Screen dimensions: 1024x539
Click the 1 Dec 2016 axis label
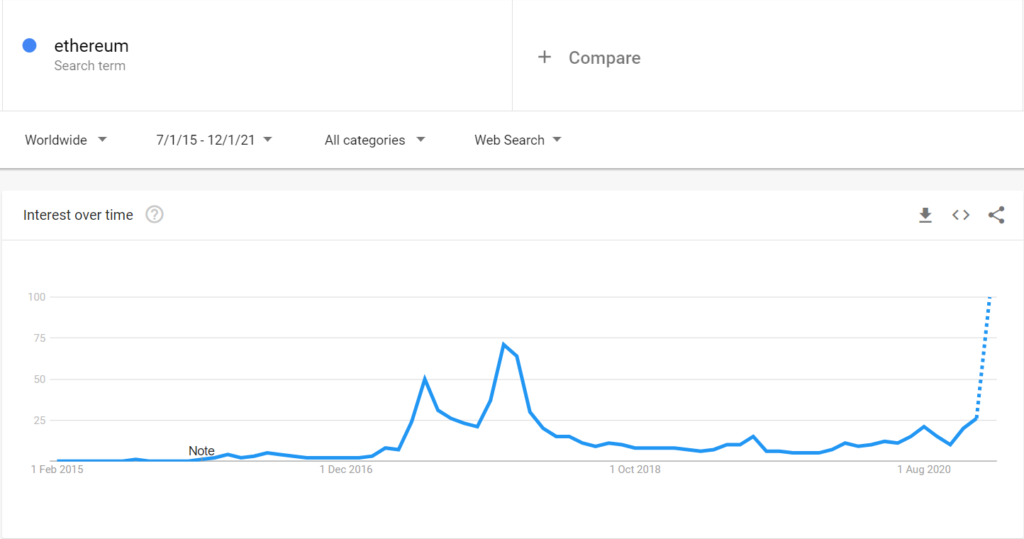[345, 469]
